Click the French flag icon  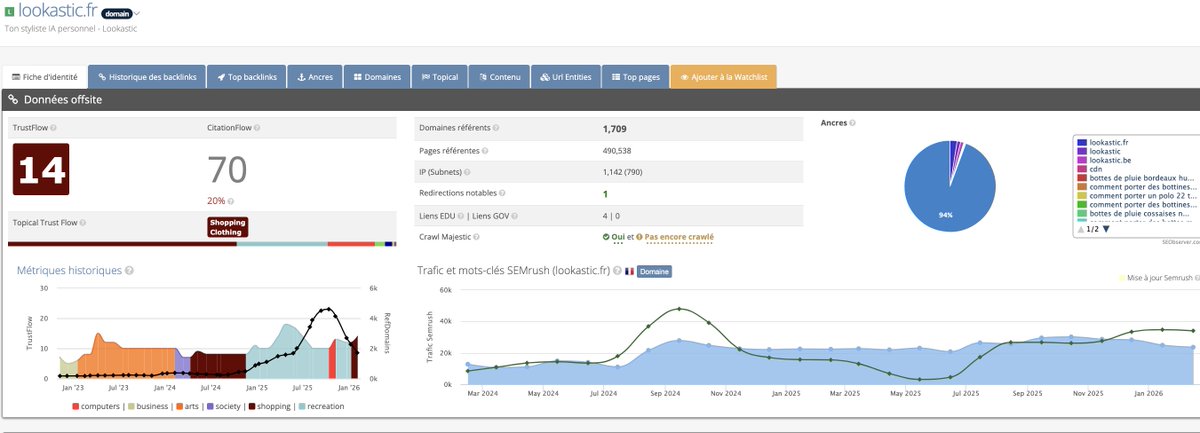pos(631,270)
